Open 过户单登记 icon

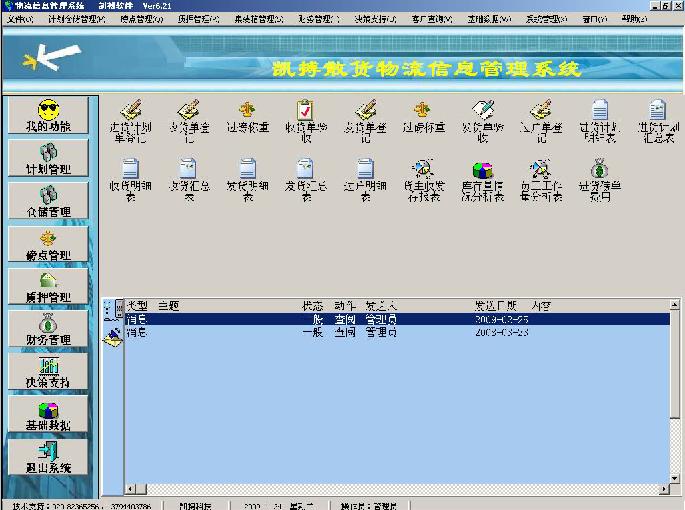[541, 121]
